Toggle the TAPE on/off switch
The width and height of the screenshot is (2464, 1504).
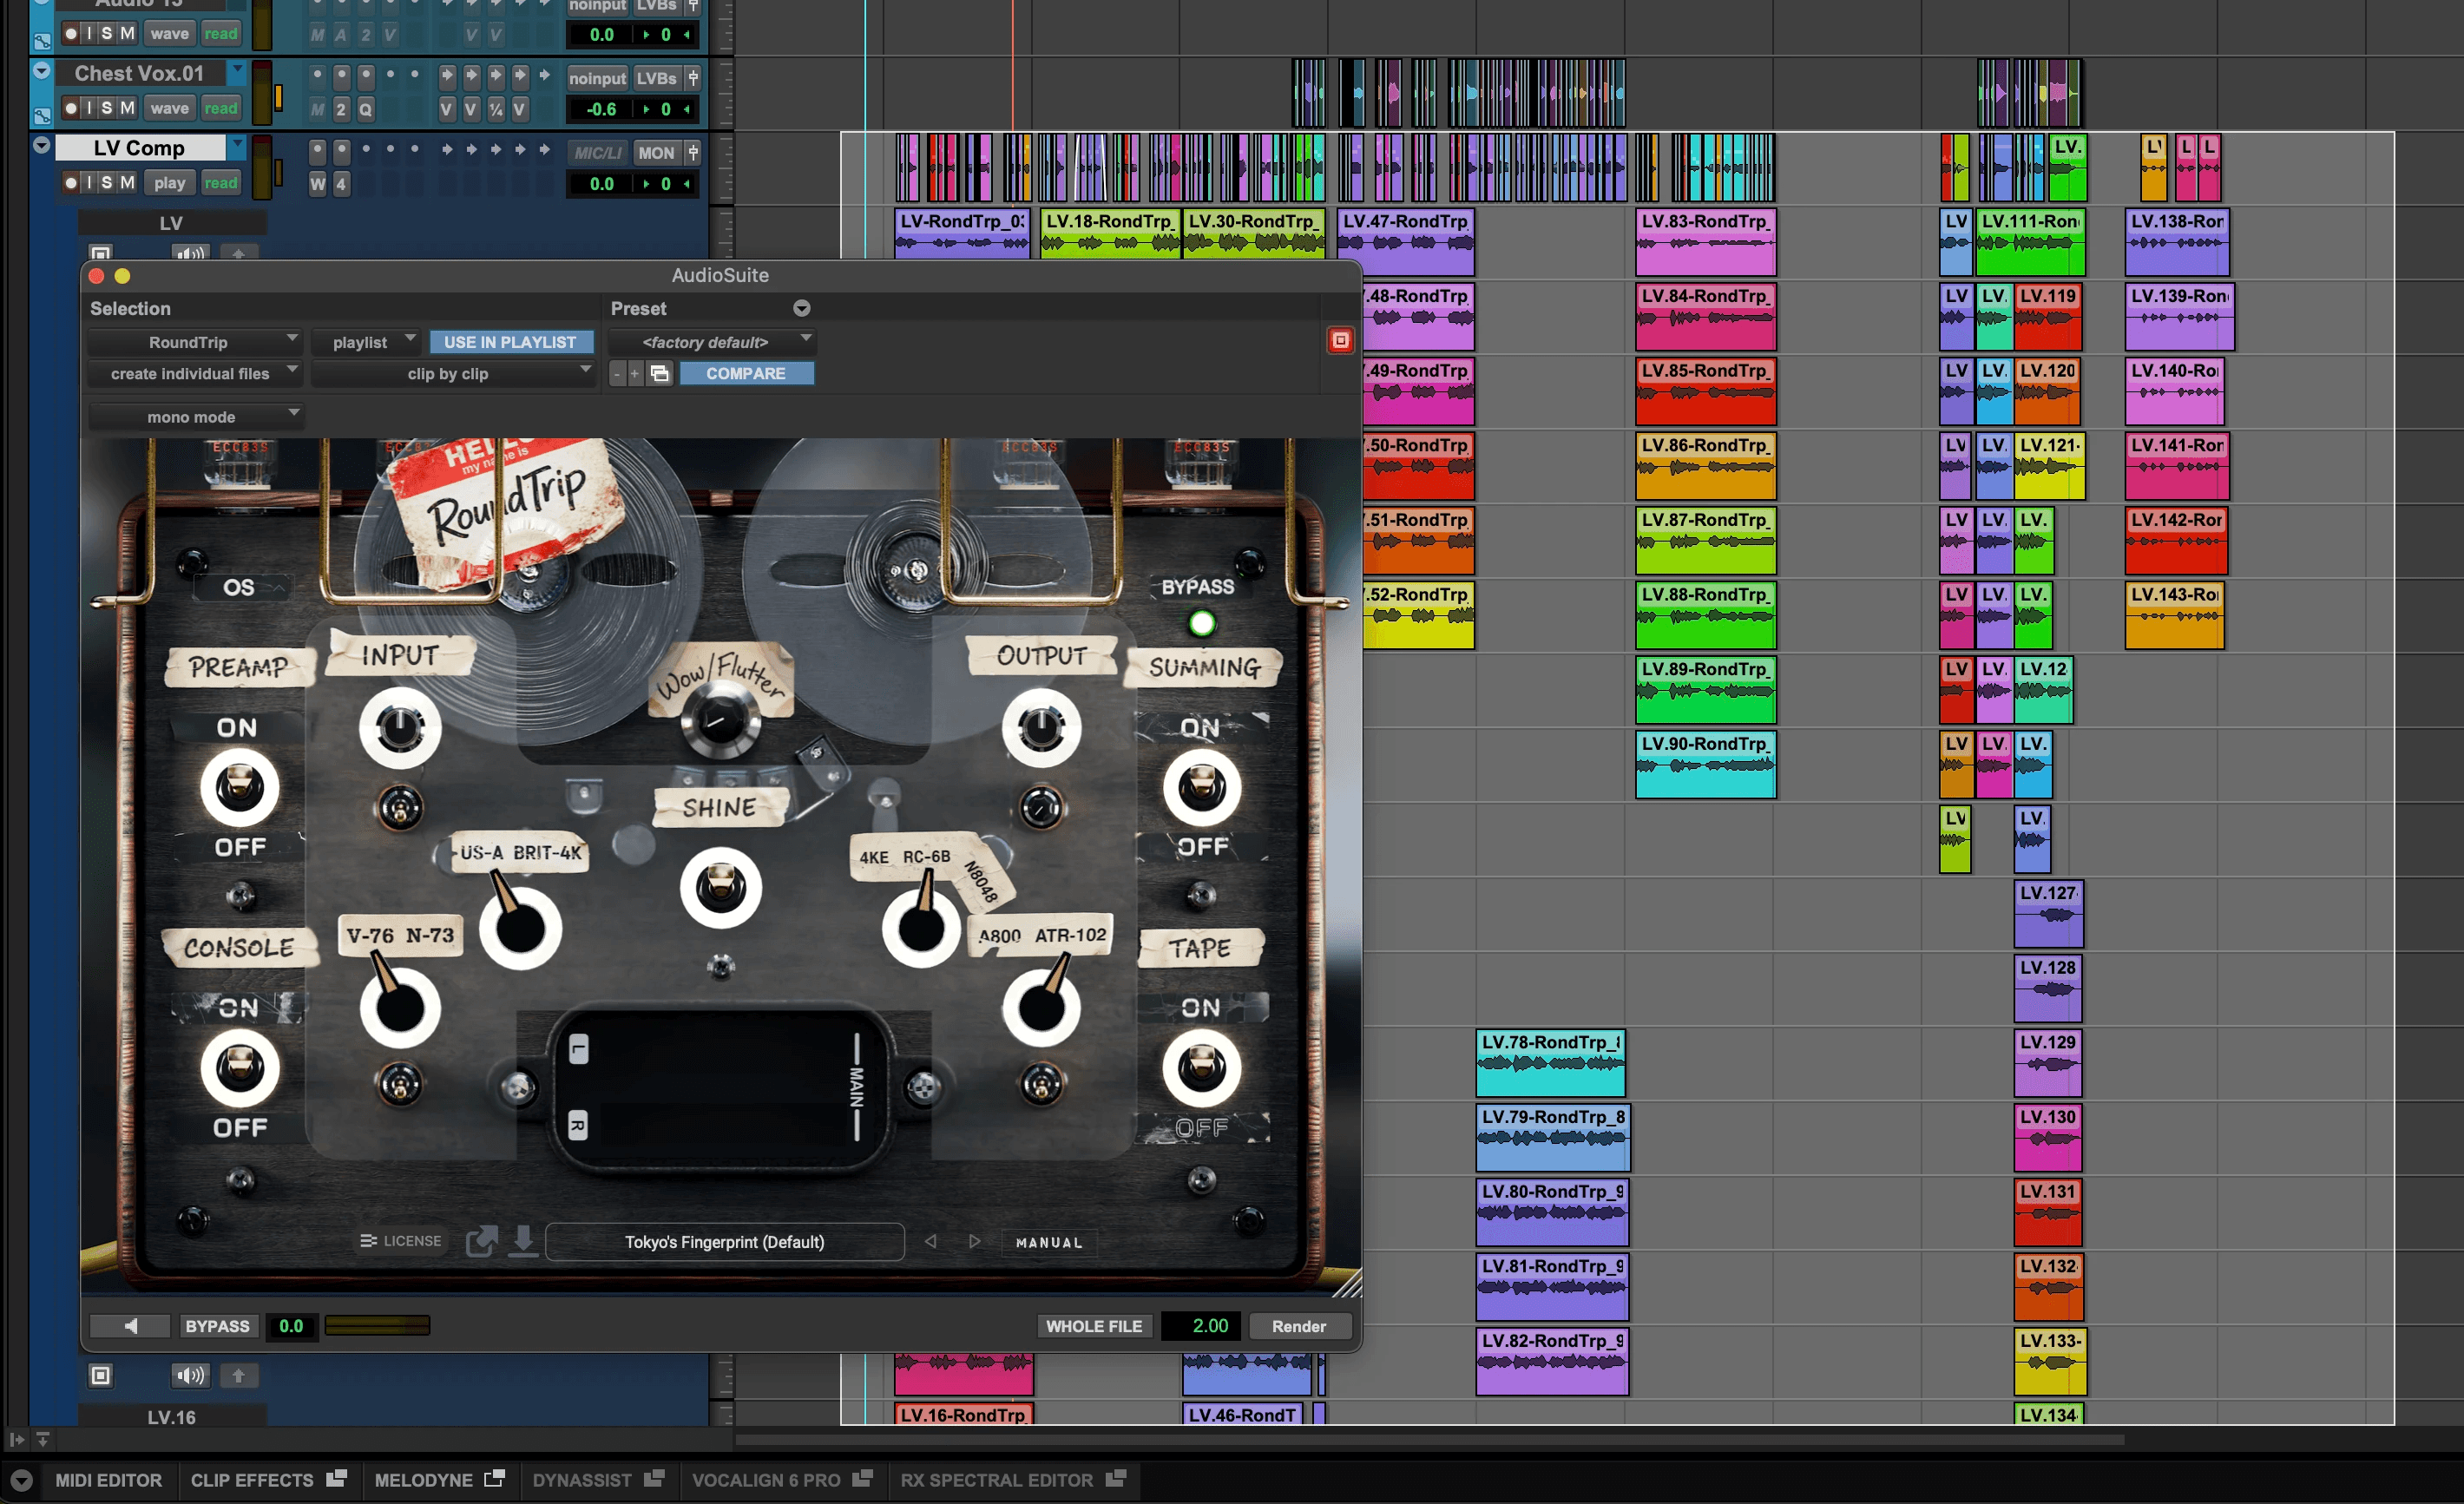1201,1068
